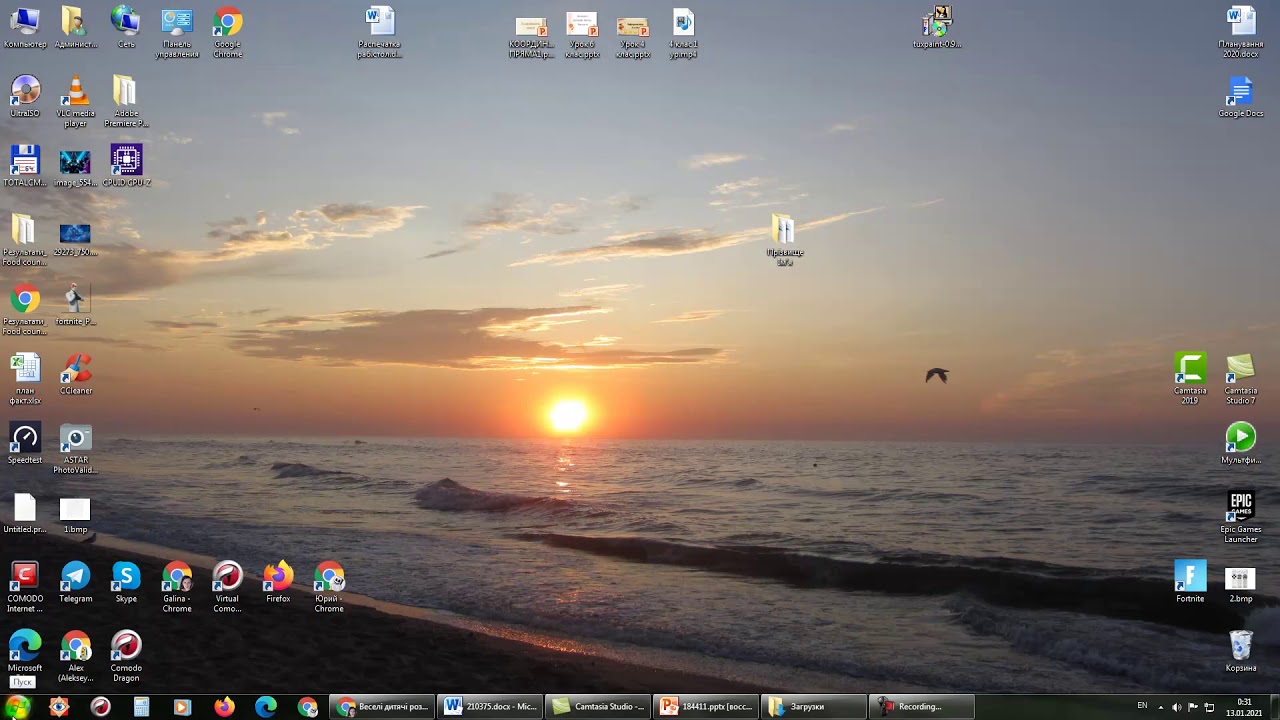Launch the CCleaner shortcut

75,374
